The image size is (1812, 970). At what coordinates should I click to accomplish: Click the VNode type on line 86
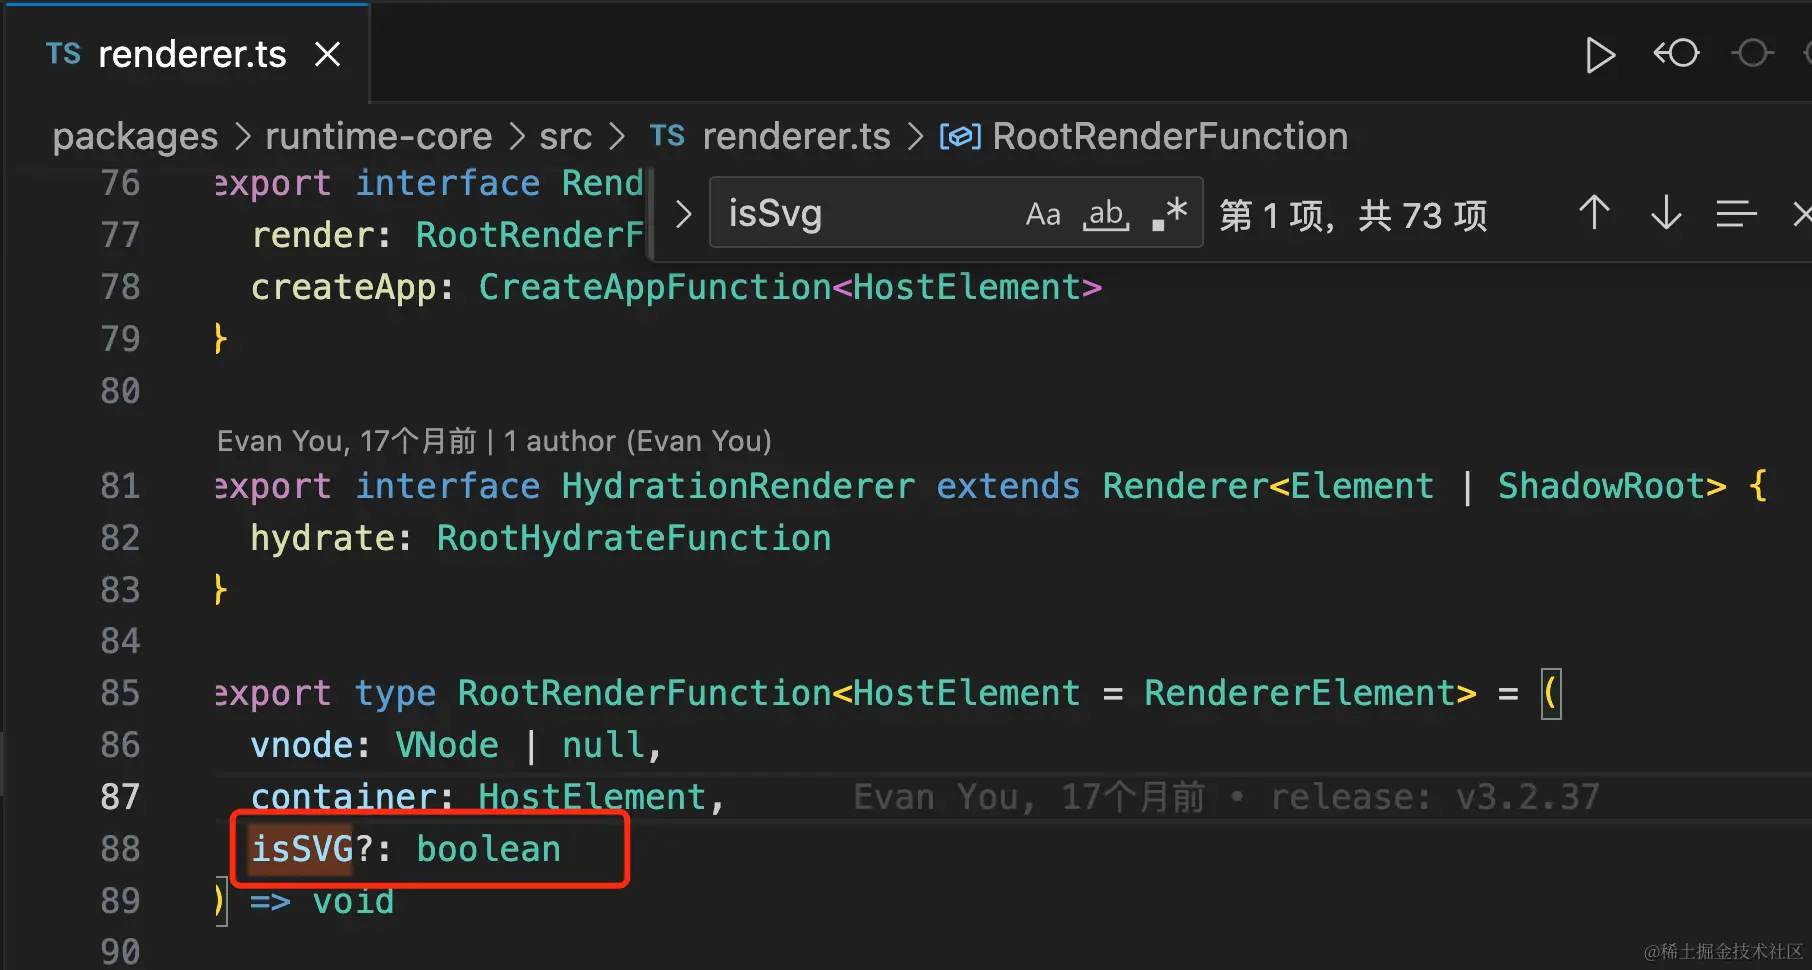(447, 745)
